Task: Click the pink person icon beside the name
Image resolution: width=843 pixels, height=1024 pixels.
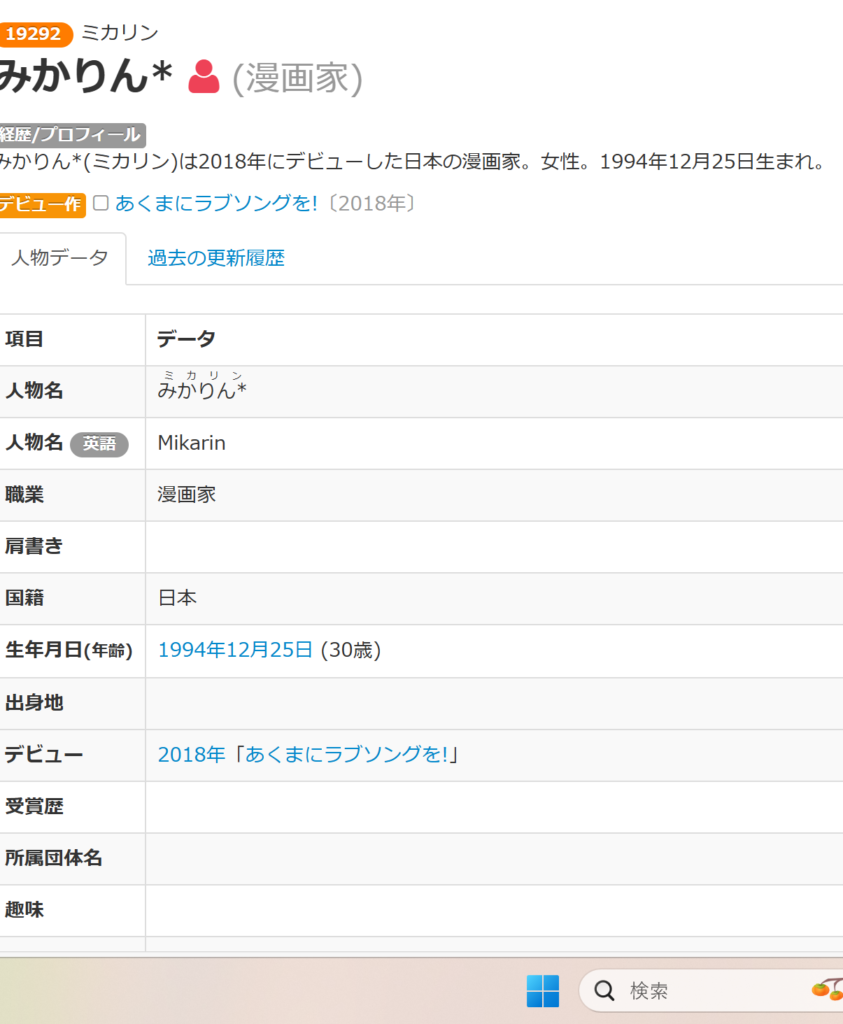Action: click(204, 77)
